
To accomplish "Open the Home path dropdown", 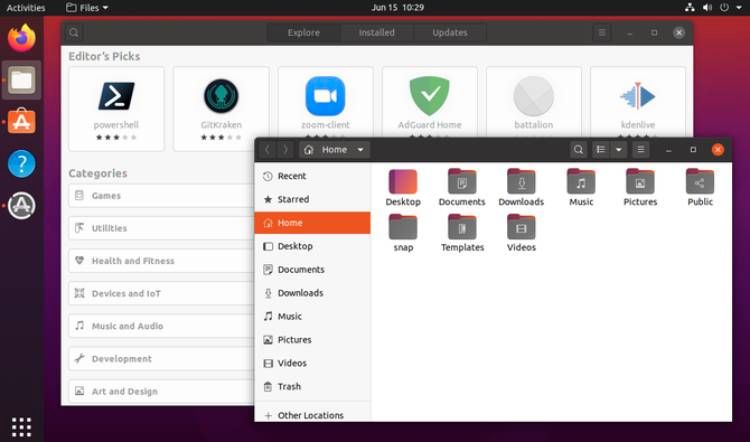I will coord(334,150).
